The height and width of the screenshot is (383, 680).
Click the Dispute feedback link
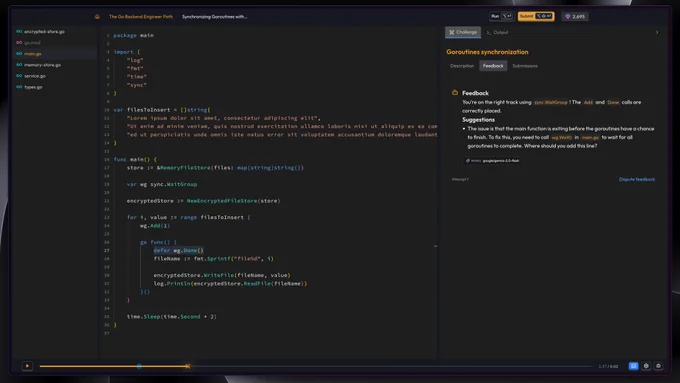[x=637, y=179]
